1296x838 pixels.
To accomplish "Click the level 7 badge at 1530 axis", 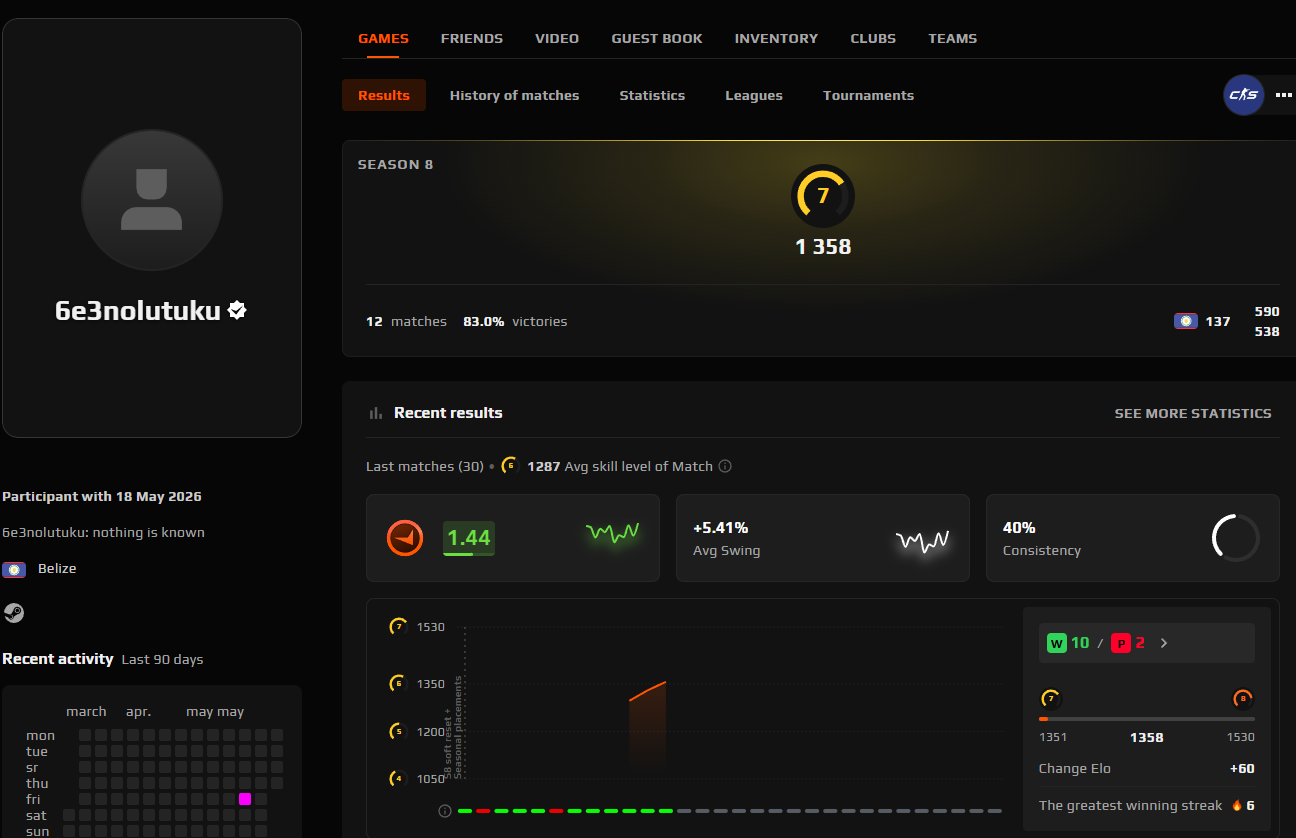I will (x=398, y=627).
